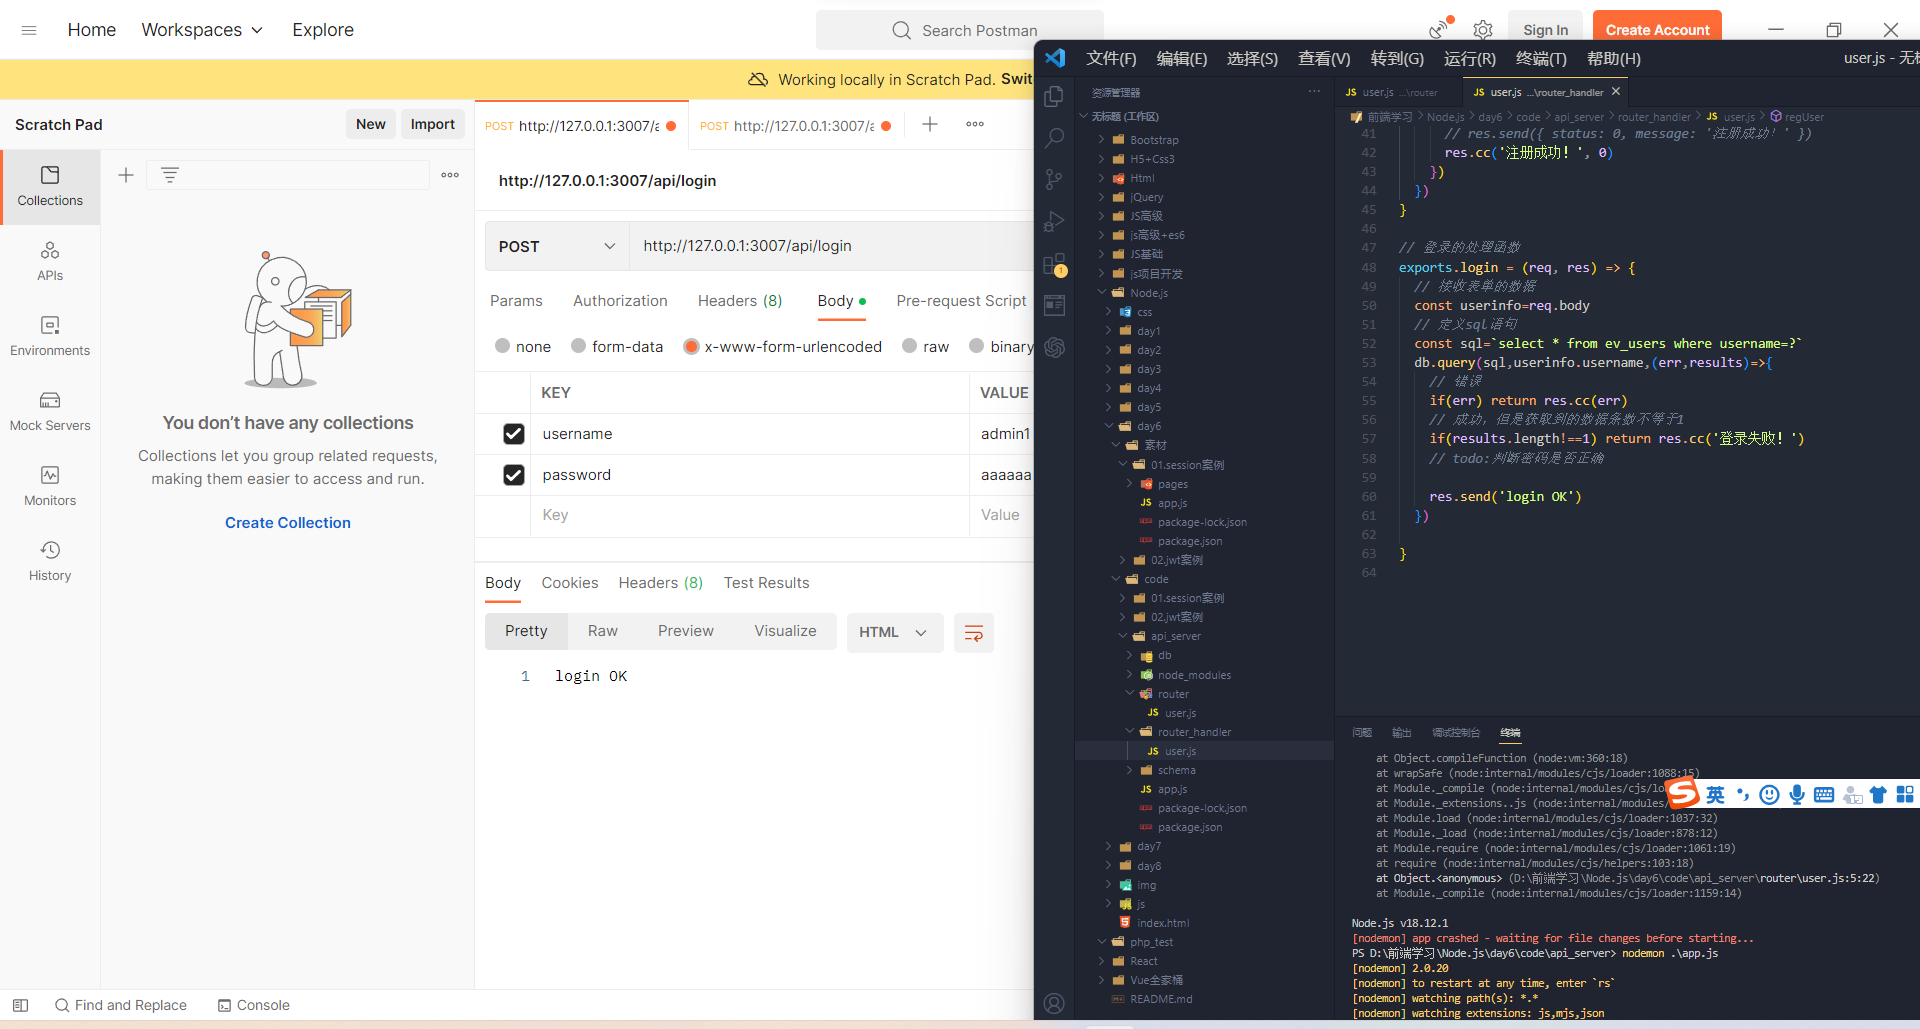
Task: Click plus icon to create new collection
Action: [126, 175]
